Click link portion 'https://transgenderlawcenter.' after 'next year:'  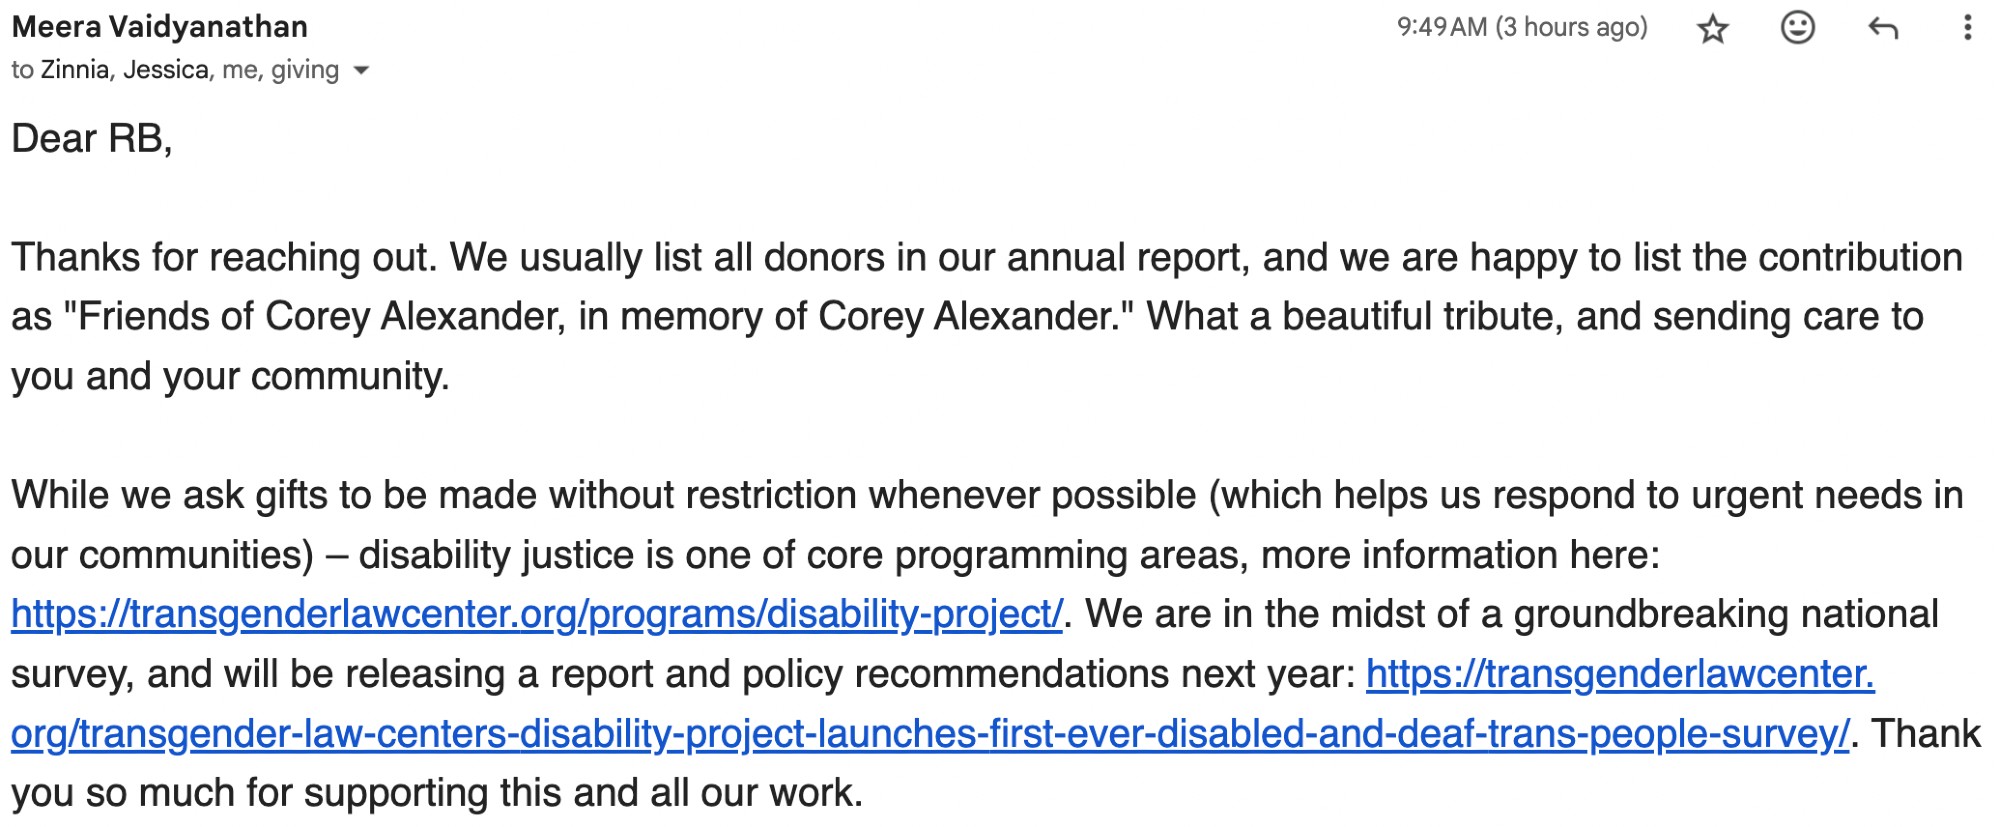click(x=1620, y=674)
